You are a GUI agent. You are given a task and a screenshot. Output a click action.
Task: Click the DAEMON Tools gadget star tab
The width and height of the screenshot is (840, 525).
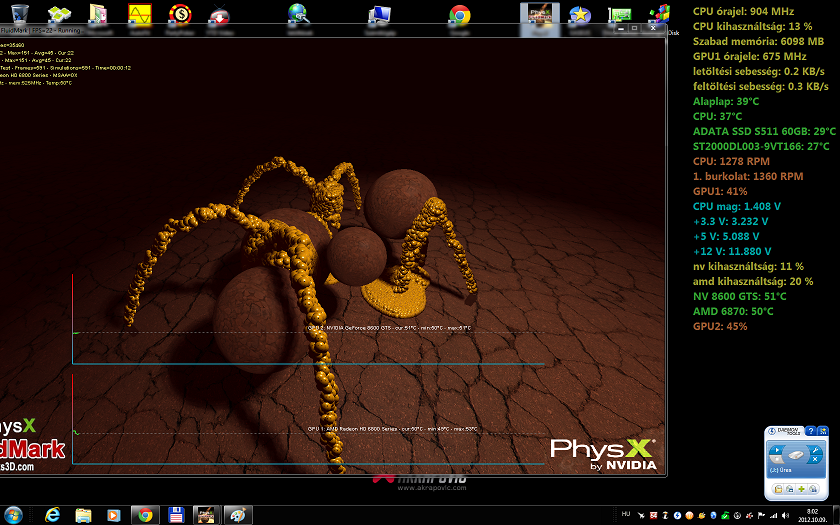point(823,431)
